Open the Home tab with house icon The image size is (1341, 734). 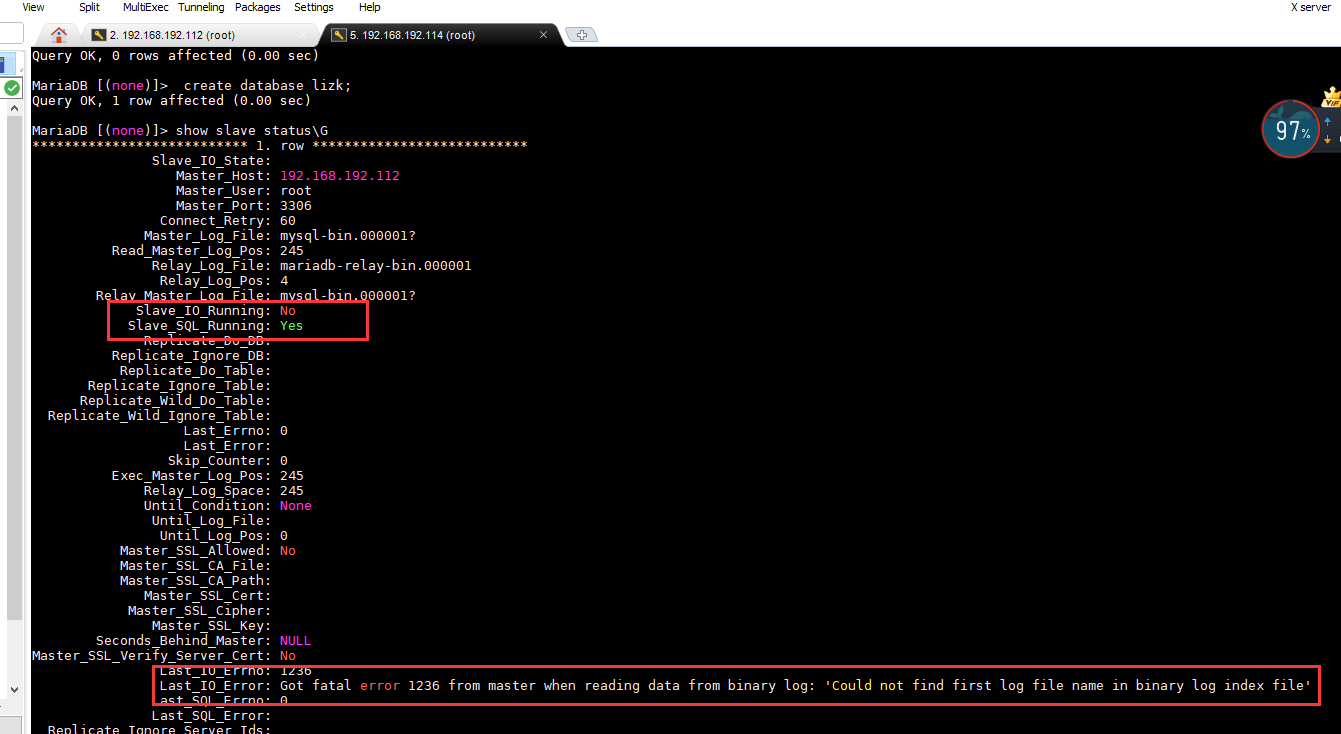click(59, 35)
